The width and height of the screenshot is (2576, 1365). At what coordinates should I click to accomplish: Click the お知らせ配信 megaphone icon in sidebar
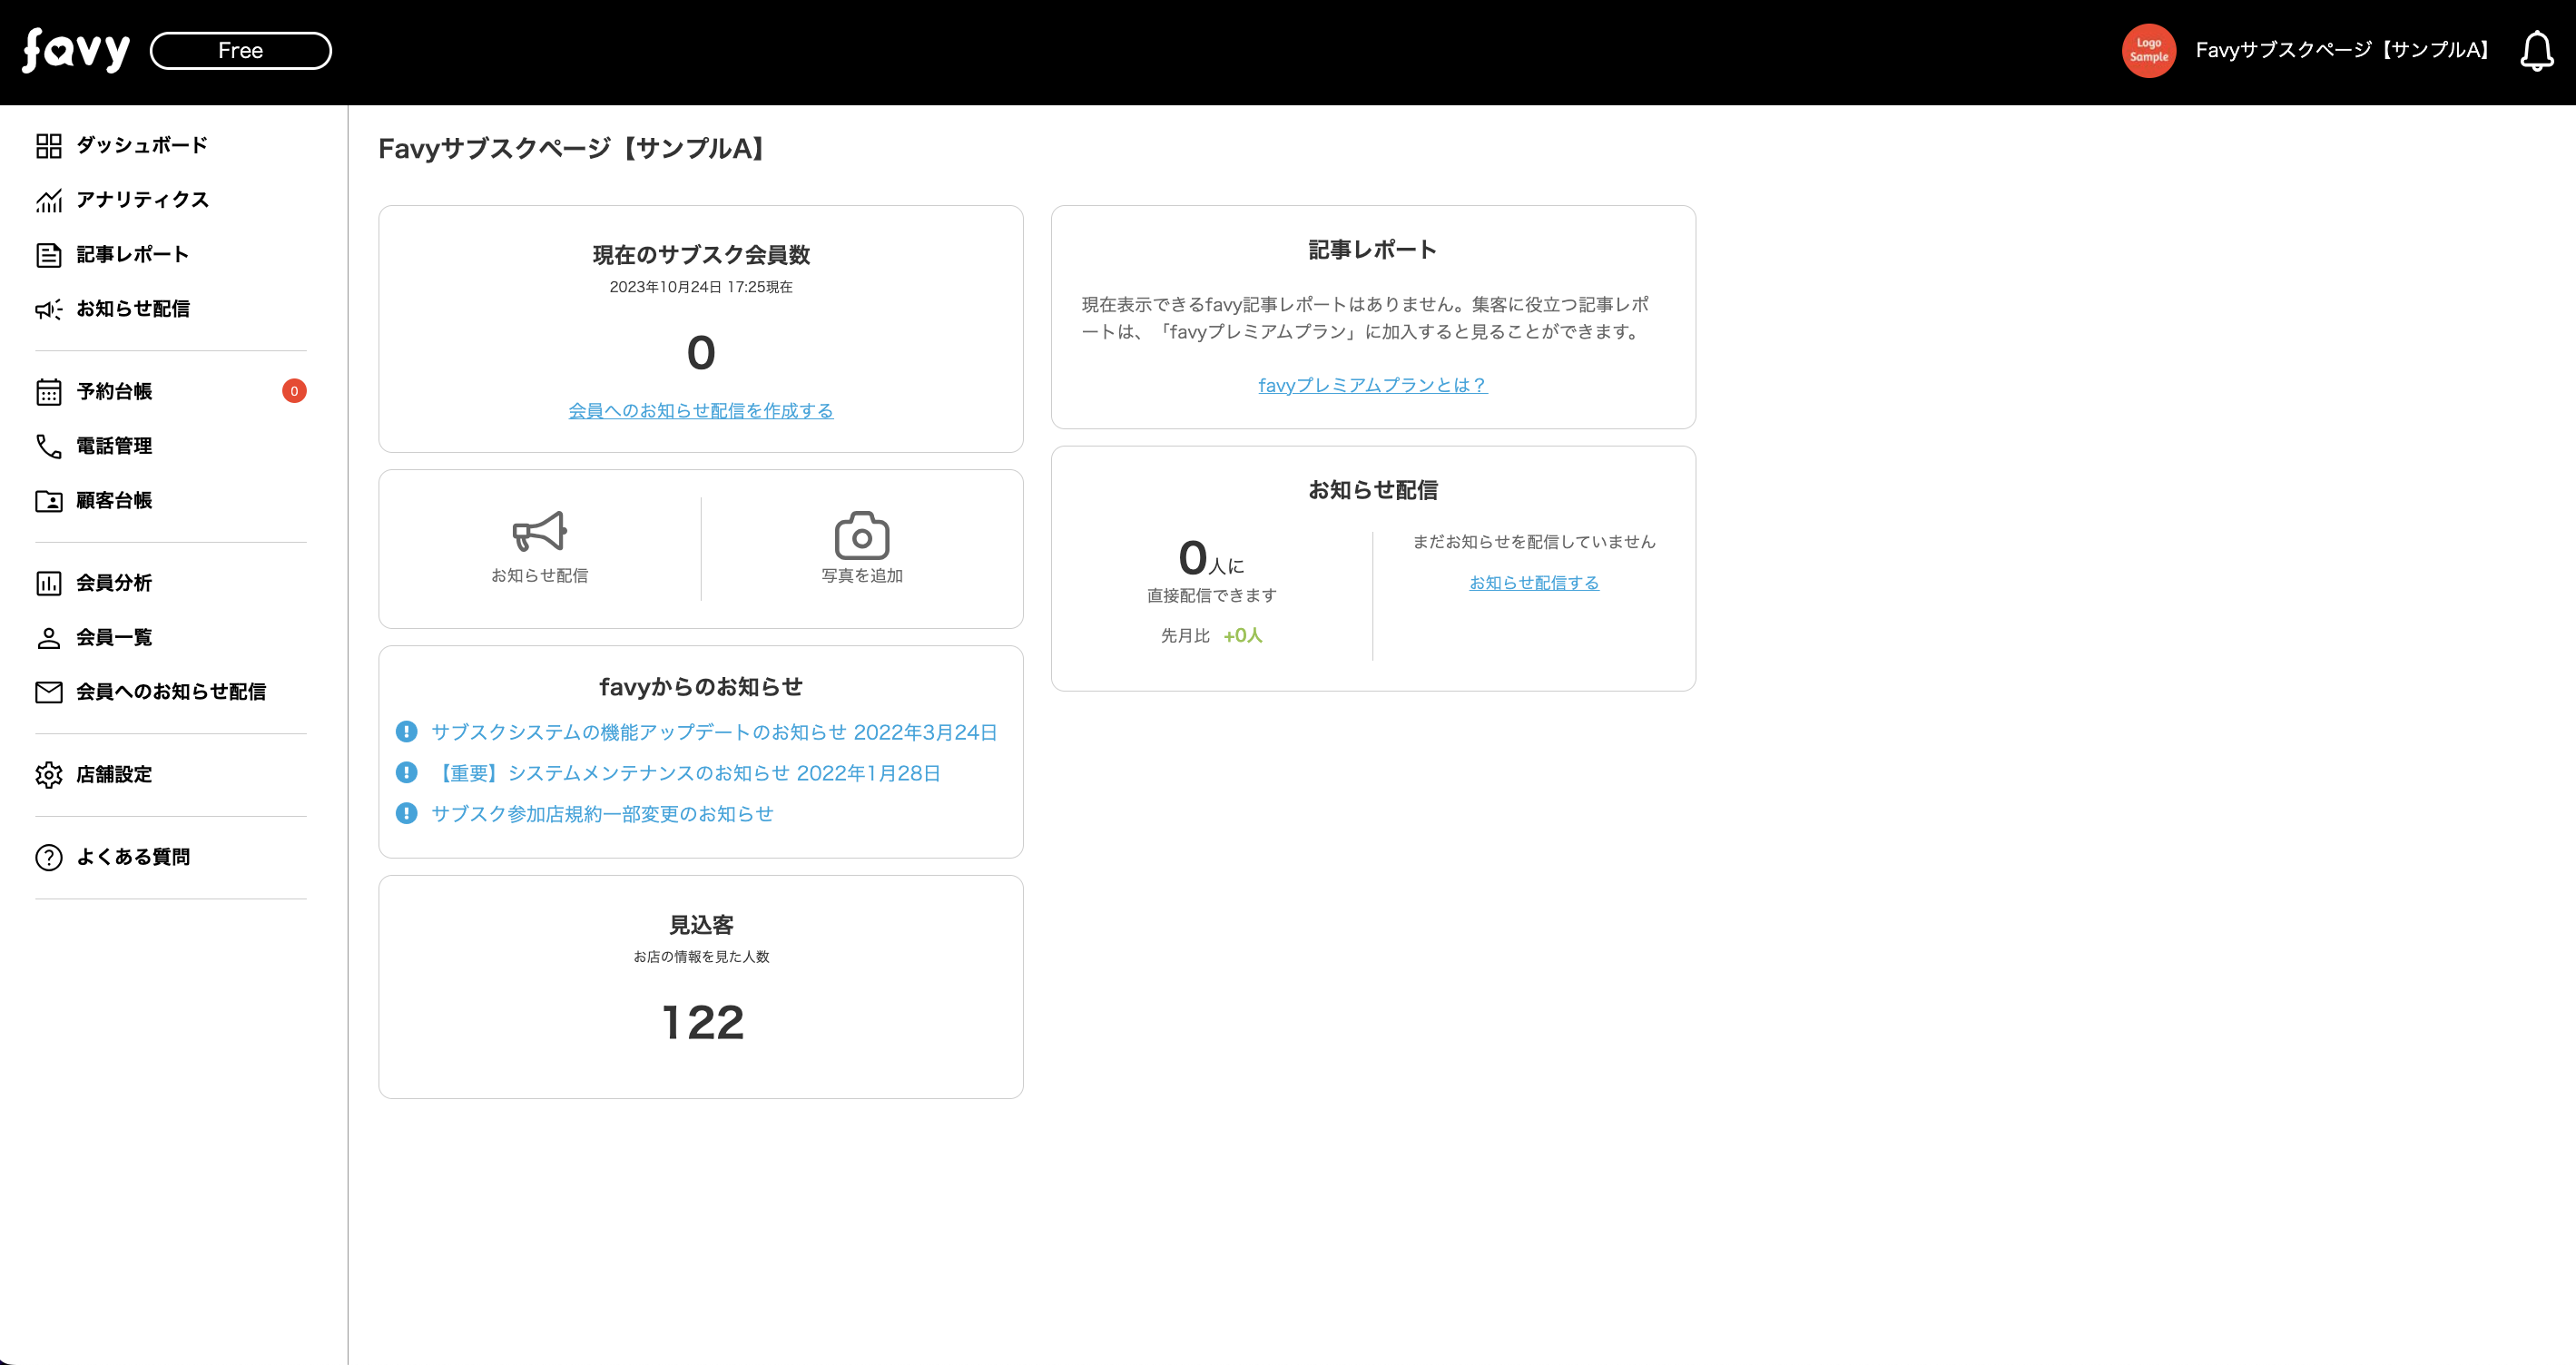pyautogui.click(x=48, y=309)
